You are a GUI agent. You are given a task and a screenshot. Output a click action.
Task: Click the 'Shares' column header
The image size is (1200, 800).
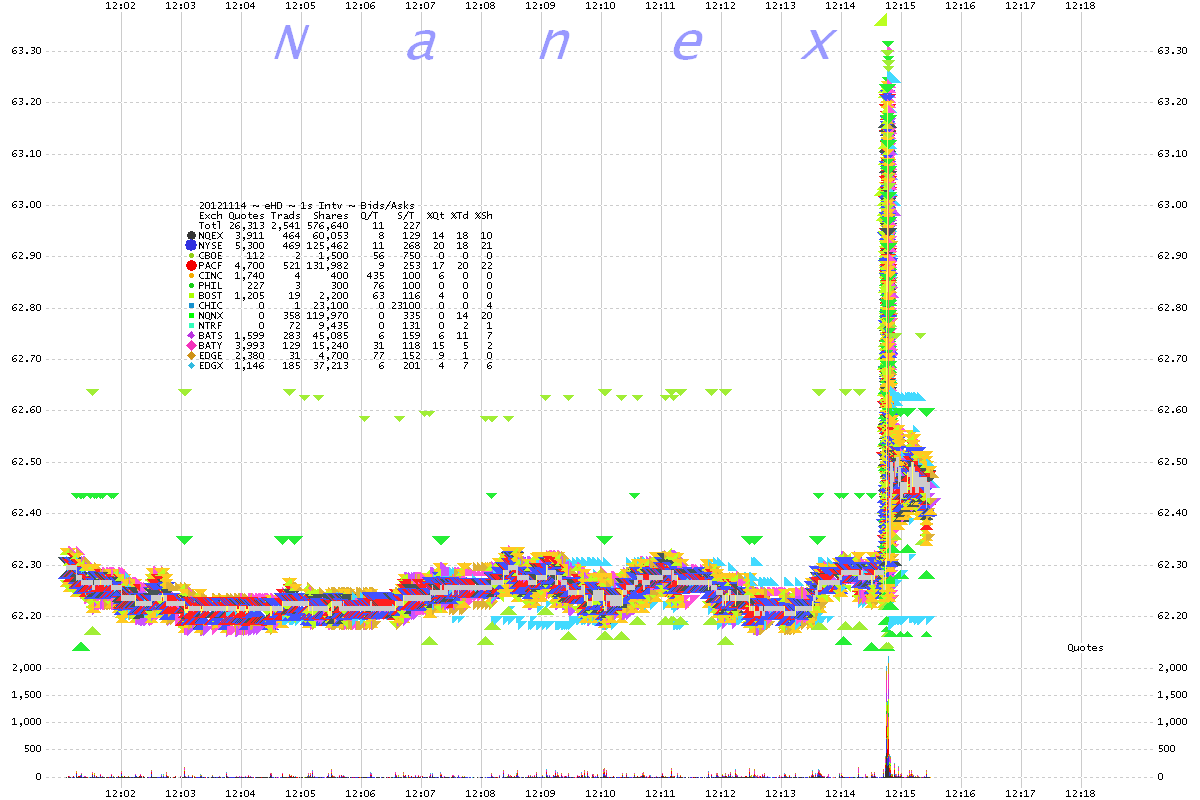331,215
